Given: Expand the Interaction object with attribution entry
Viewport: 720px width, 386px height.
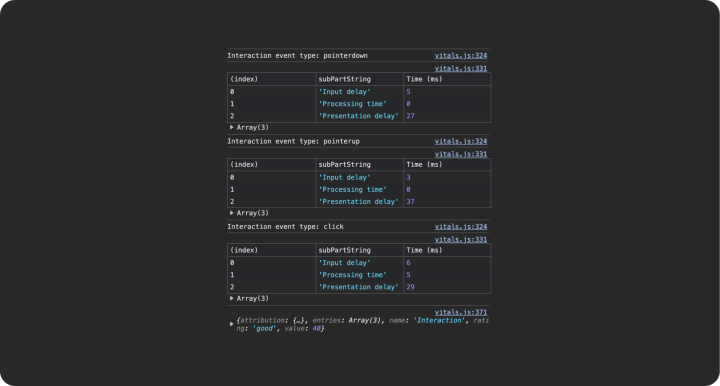Looking at the screenshot, I should pyautogui.click(x=231, y=324).
